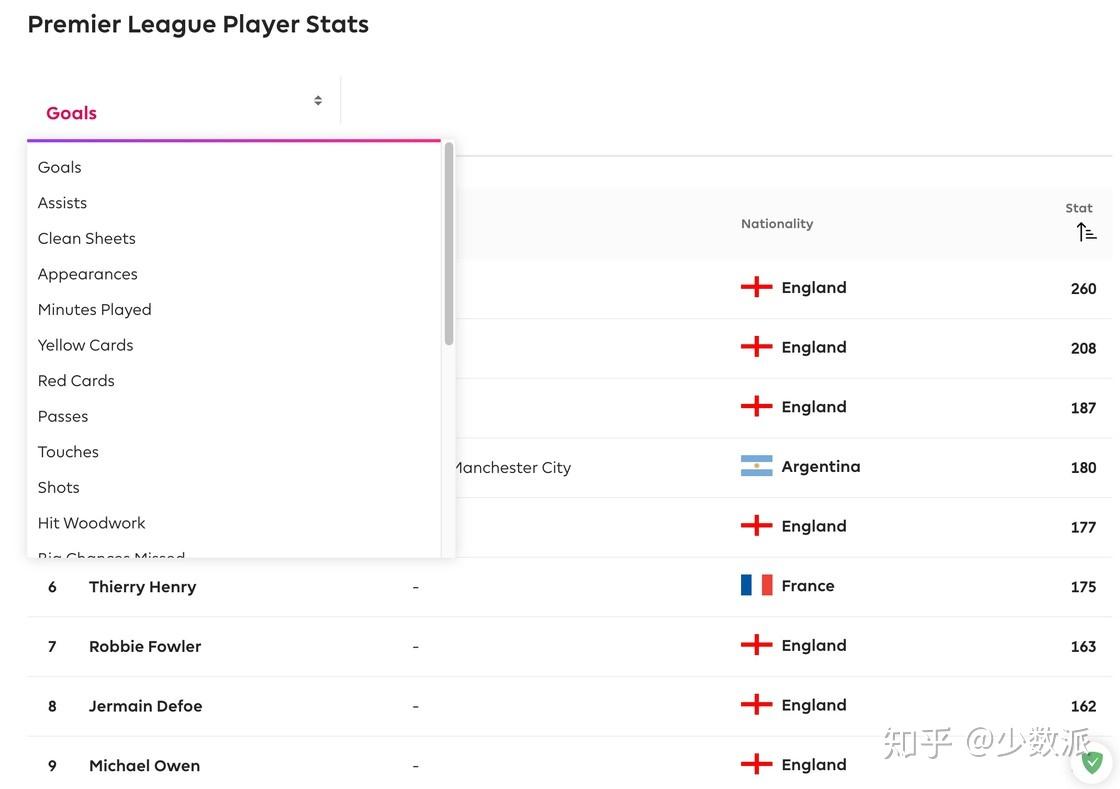Choose Minutes Played option
The height and width of the screenshot is (789, 1120).
[x=94, y=310]
